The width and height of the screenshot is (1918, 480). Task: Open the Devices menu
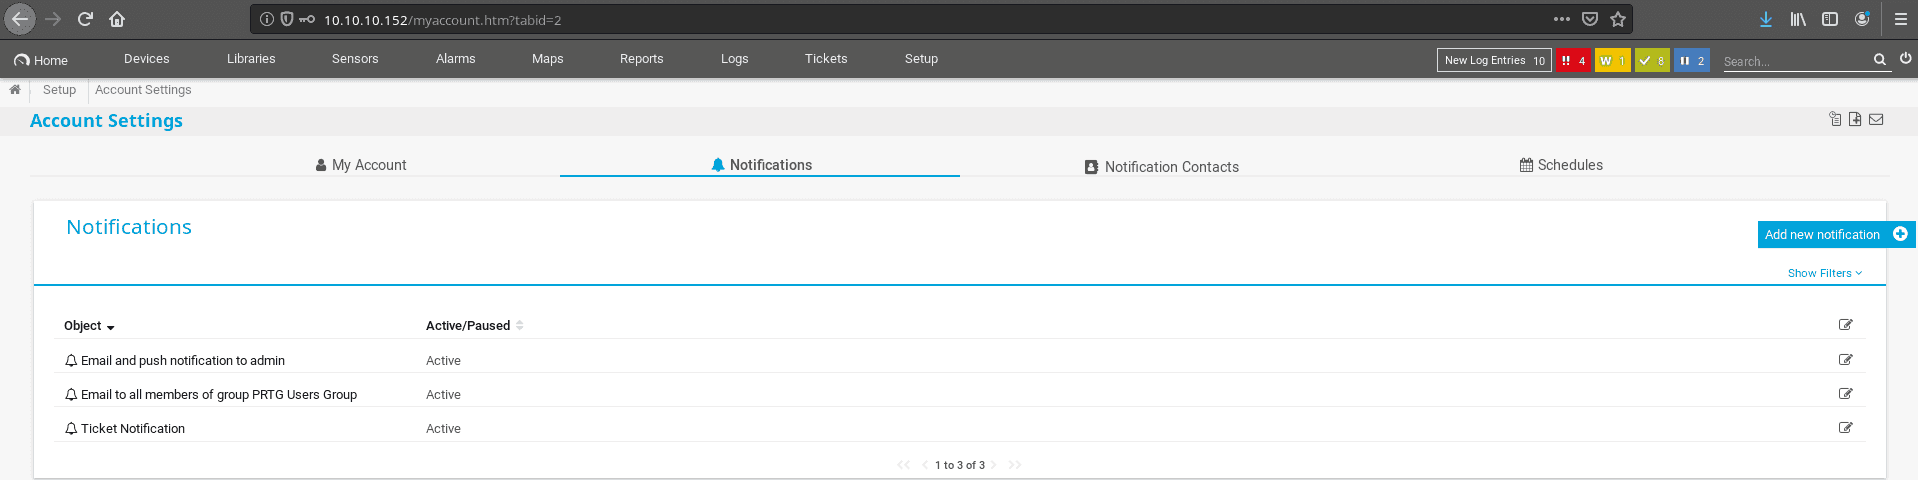pos(147,59)
